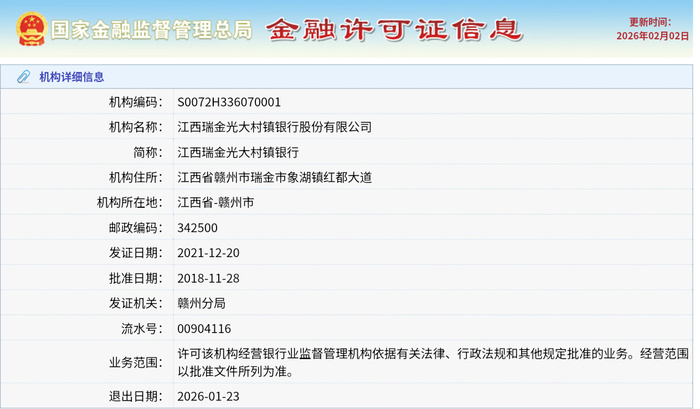Click the 邮政编码 label
Viewport: 700px width, 409px height.
[136, 228]
